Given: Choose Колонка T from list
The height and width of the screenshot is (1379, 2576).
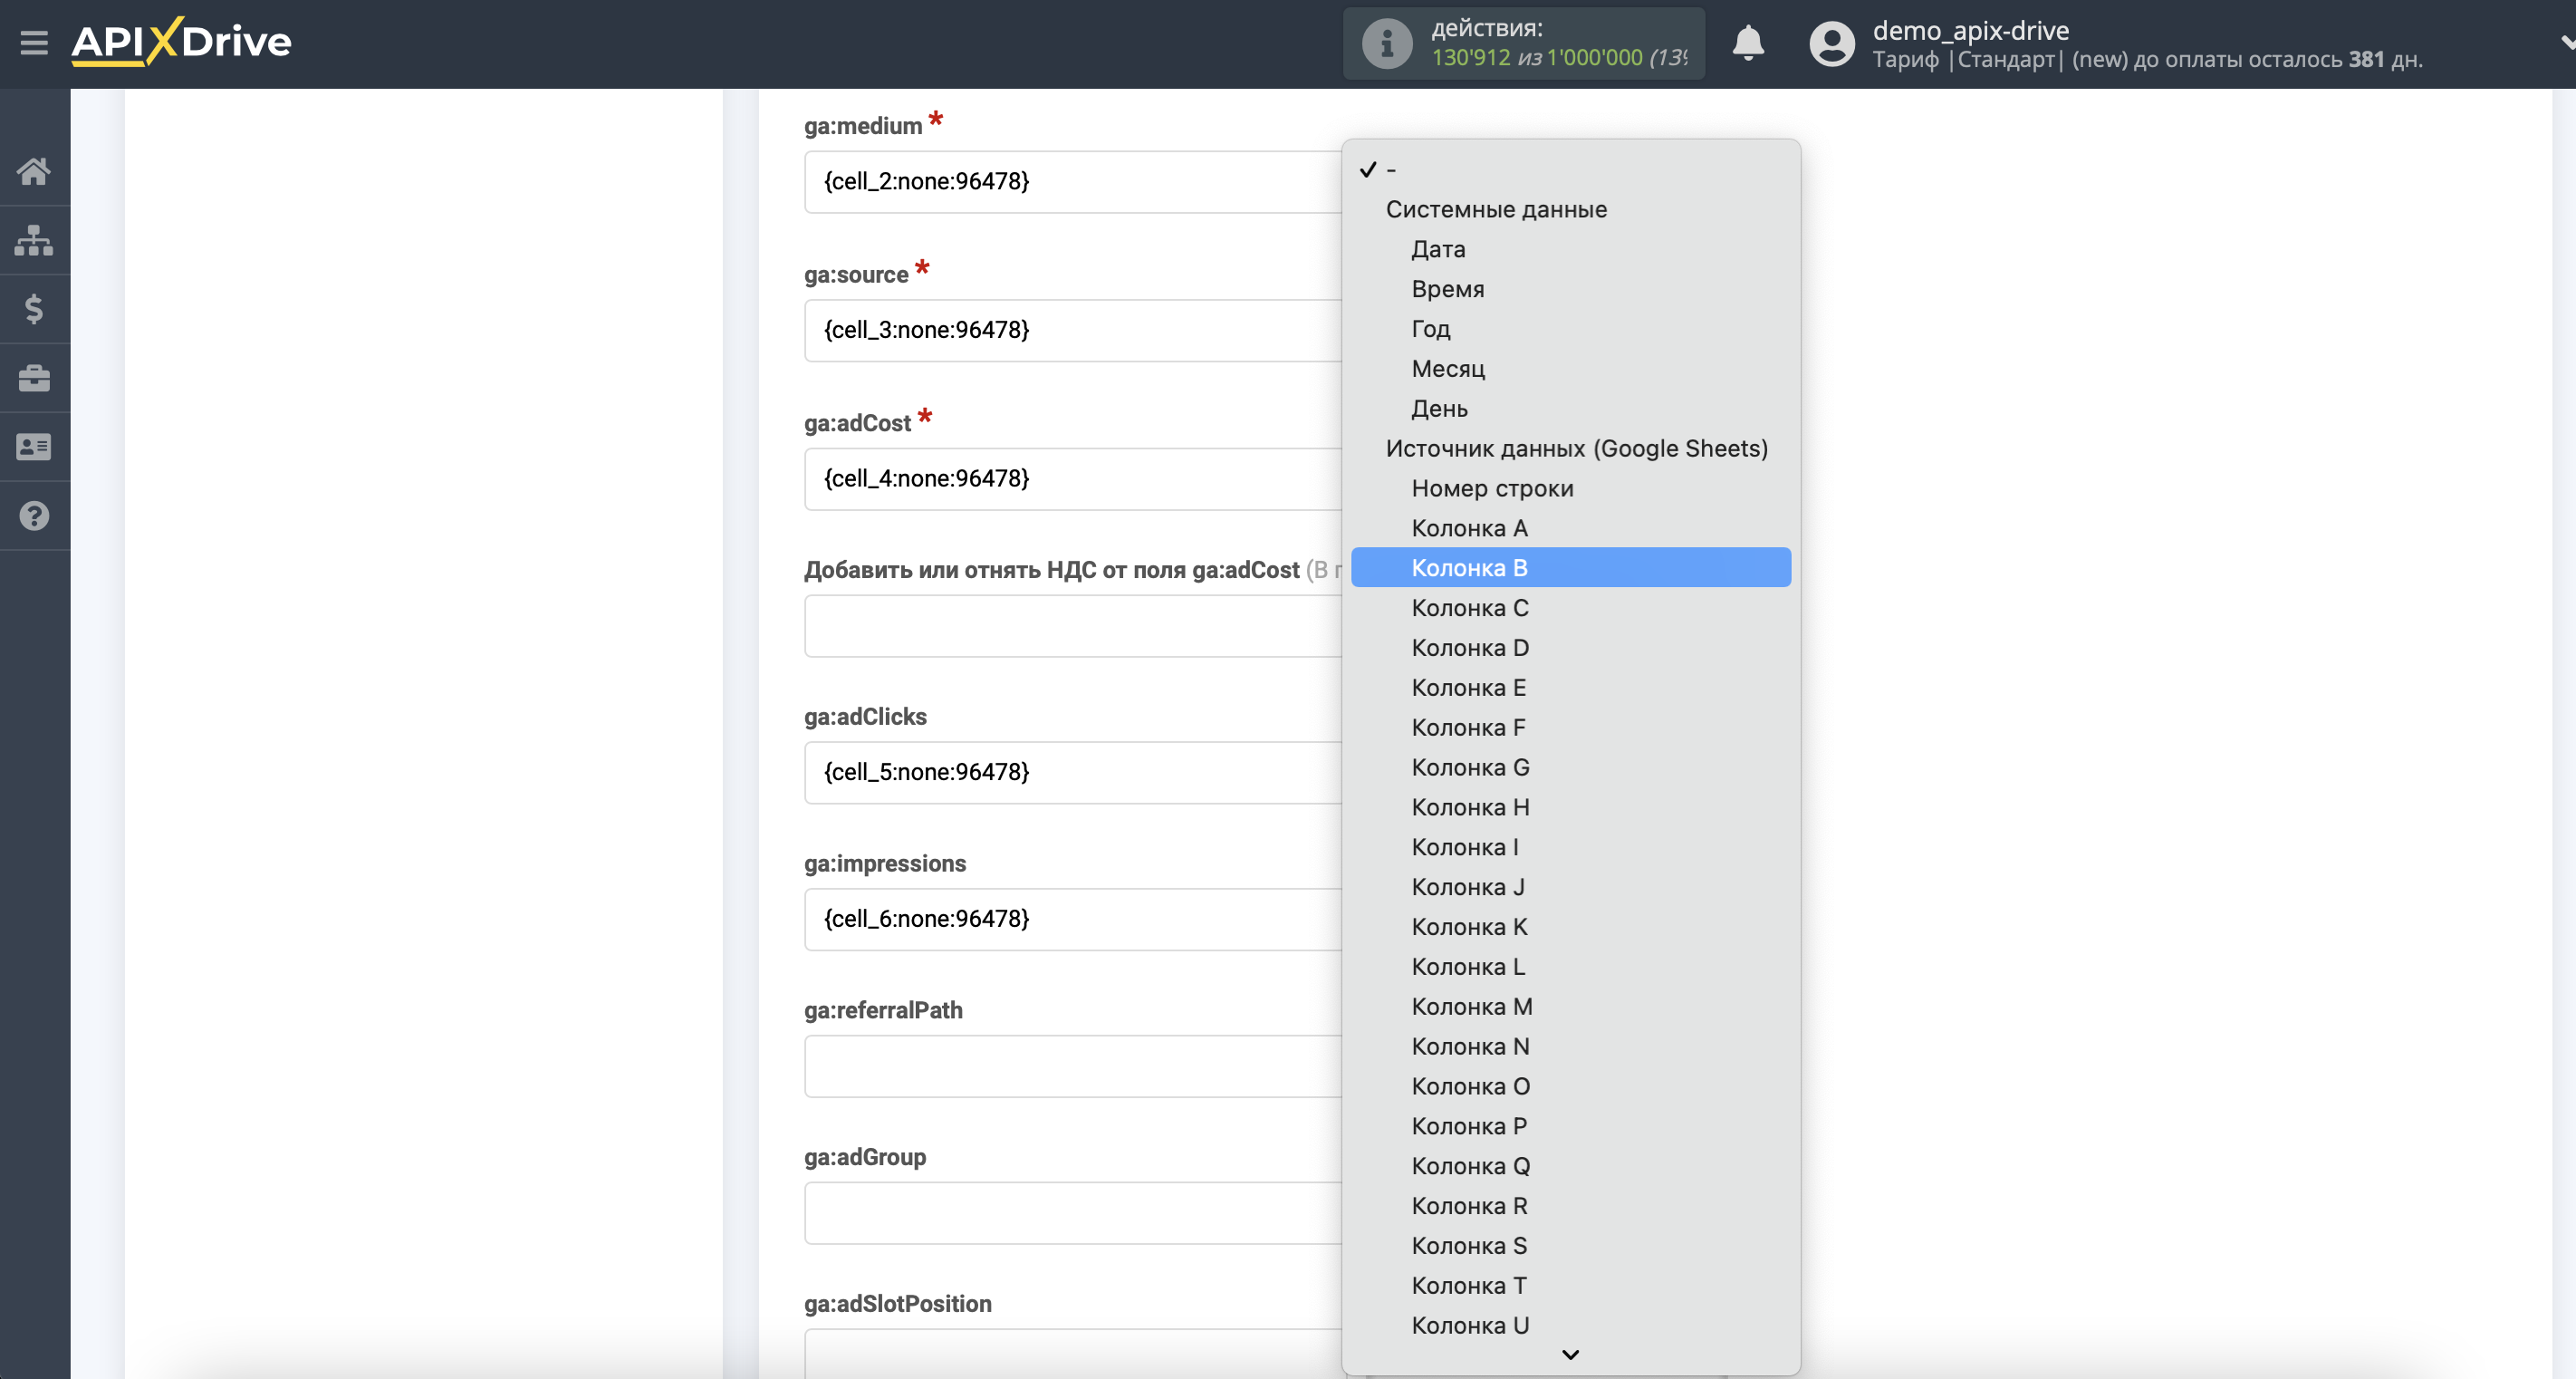Looking at the screenshot, I should (1570, 1286).
